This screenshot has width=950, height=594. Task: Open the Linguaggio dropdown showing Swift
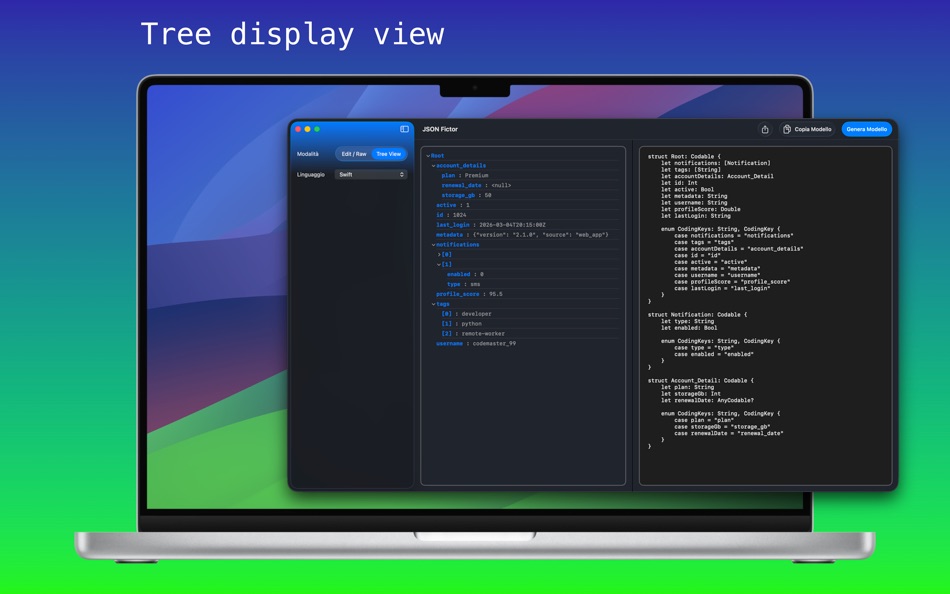(x=370, y=172)
